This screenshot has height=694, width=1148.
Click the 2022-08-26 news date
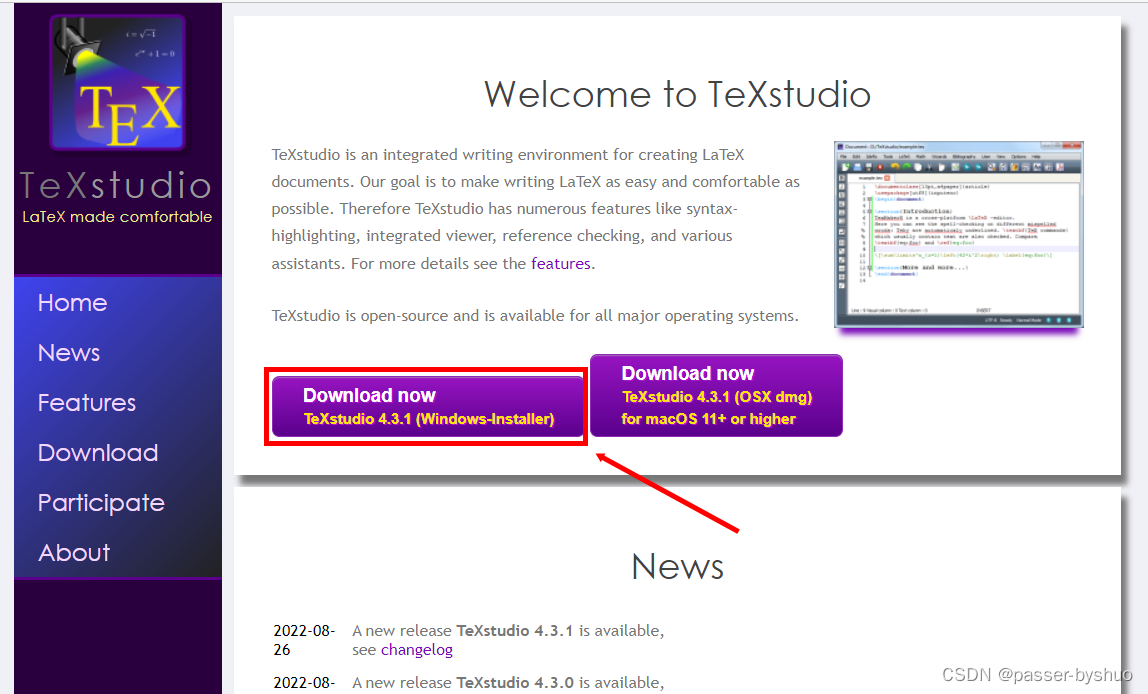click(304, 640)
